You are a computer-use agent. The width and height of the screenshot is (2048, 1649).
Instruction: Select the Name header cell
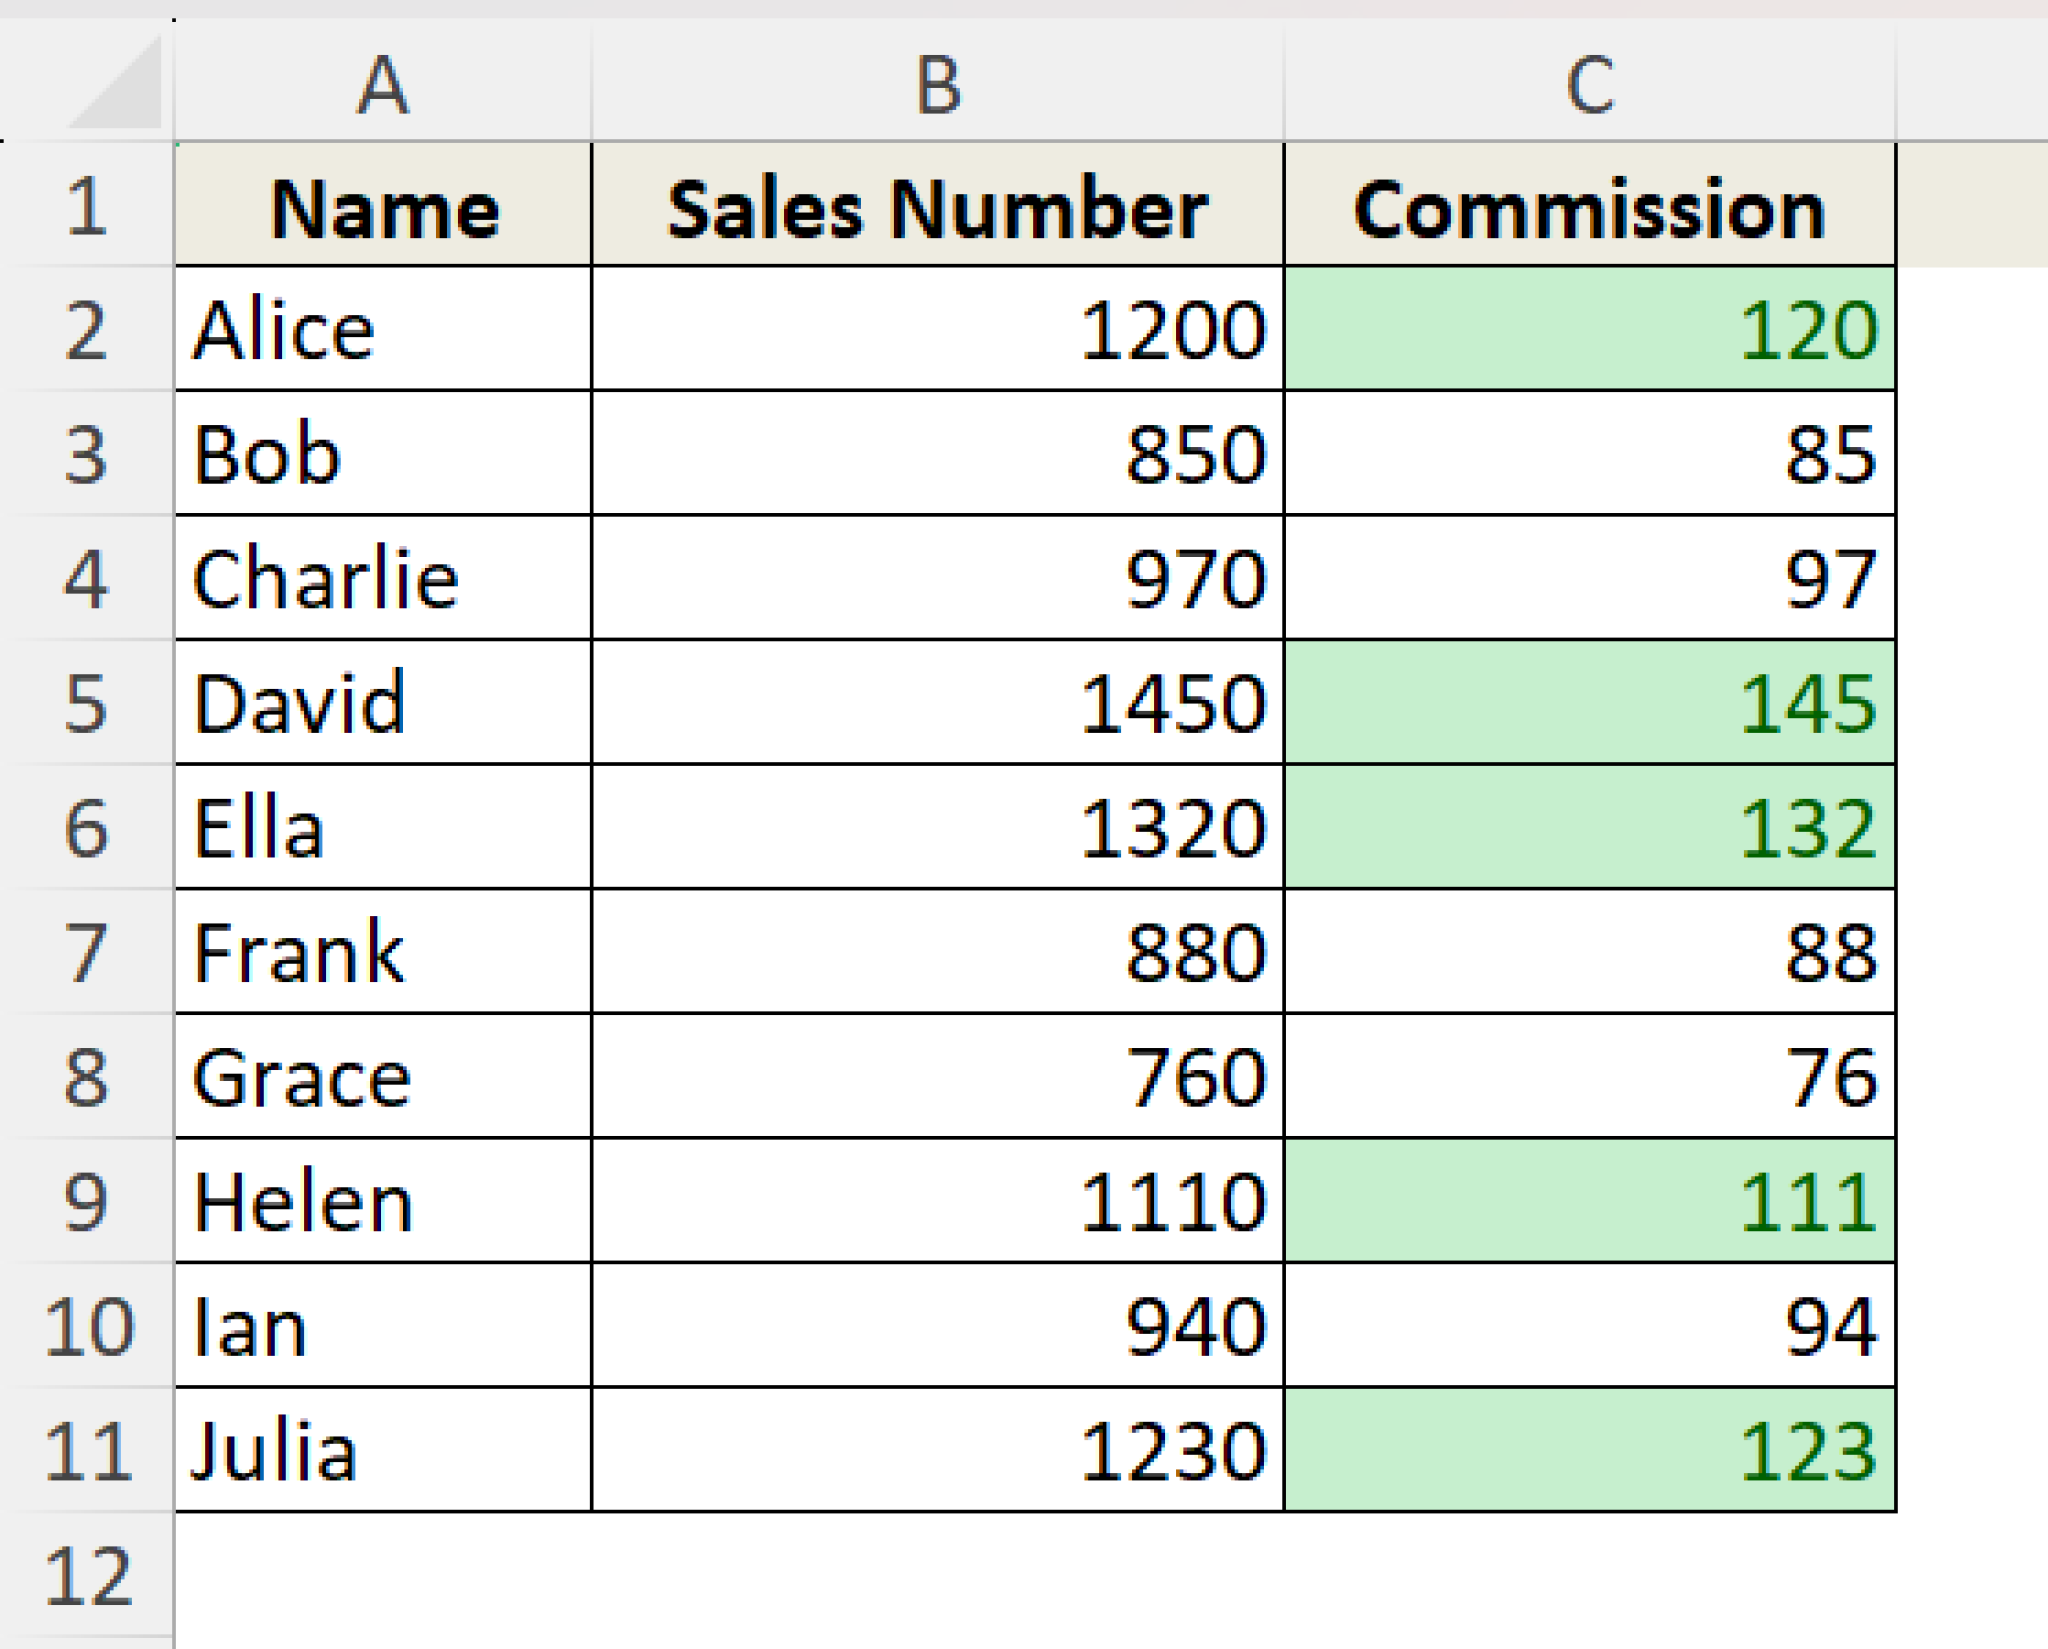pos(385,207)
